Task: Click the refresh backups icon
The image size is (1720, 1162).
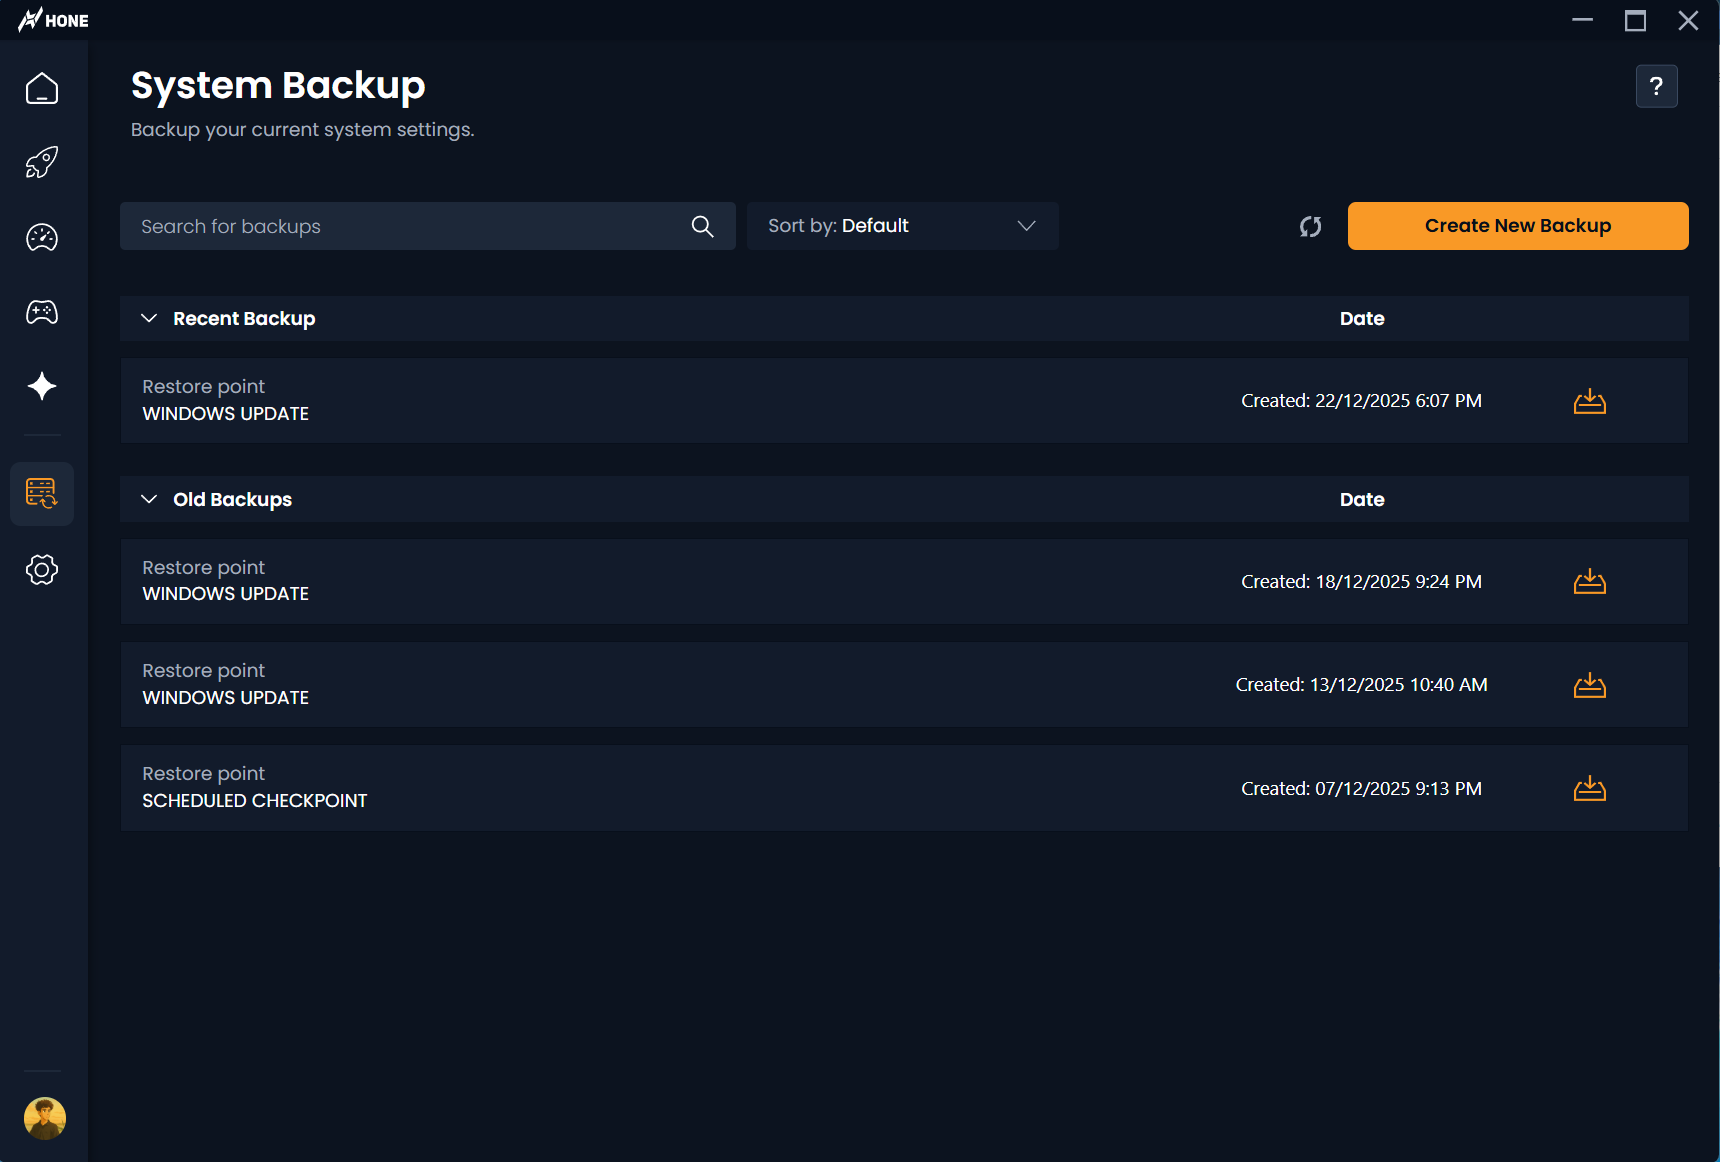Action: 1310,227
